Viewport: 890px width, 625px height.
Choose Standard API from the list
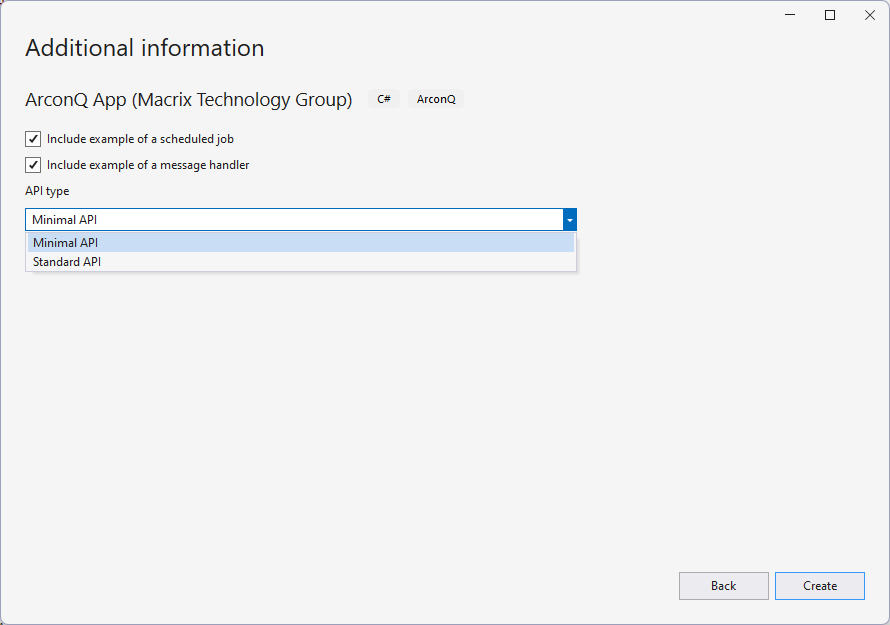tap(301, 262)
